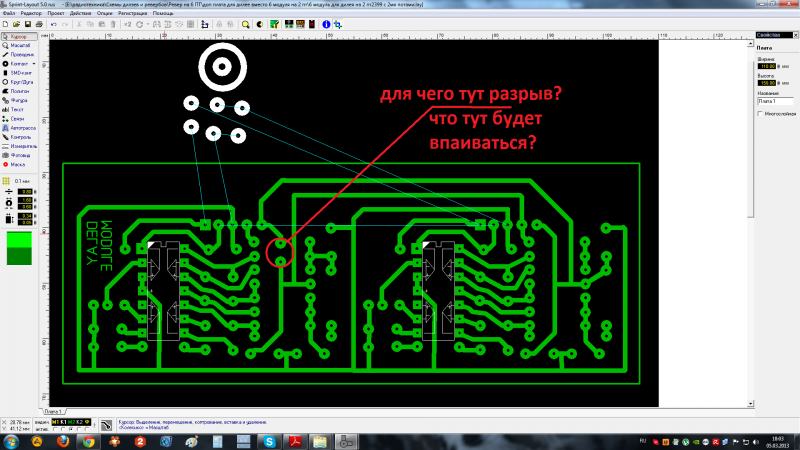
Task: Click the blue info icon in the toolbar
Action: (x=326, y=24)
